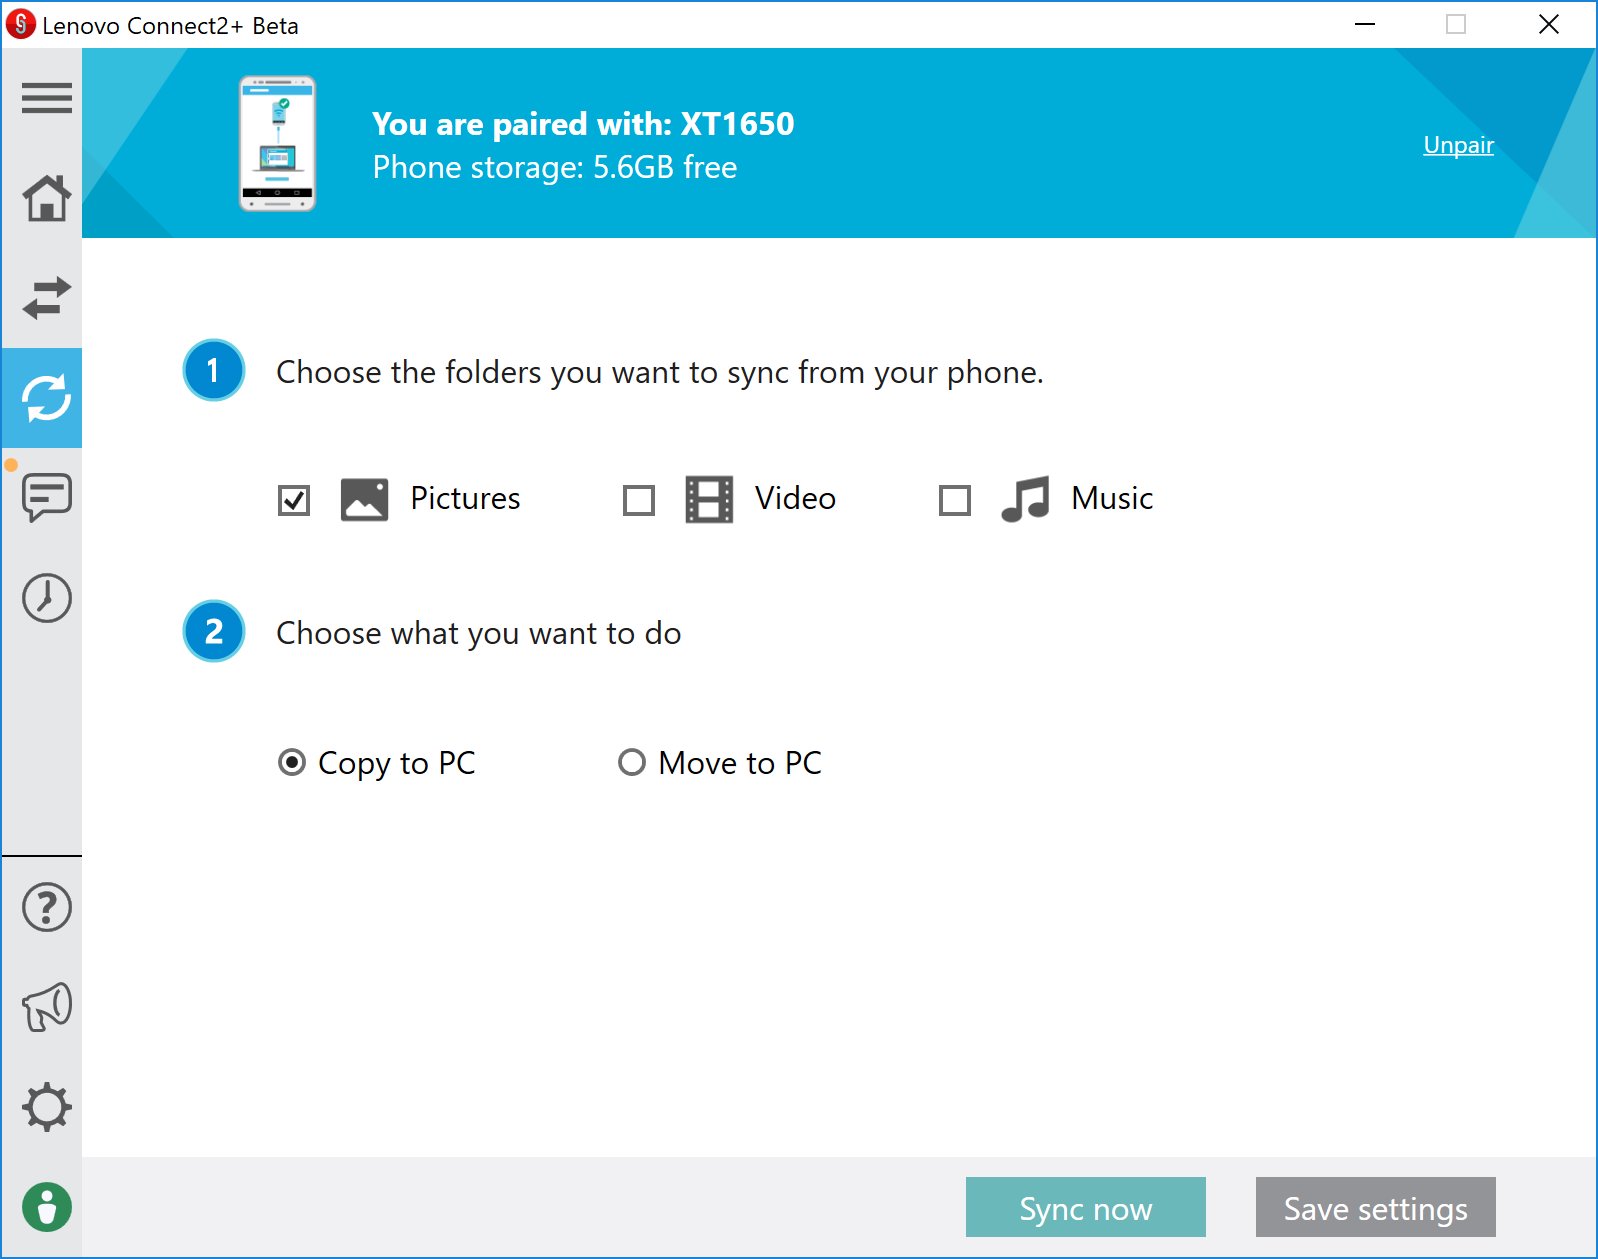Click the Music note icon

point(1025,499)
